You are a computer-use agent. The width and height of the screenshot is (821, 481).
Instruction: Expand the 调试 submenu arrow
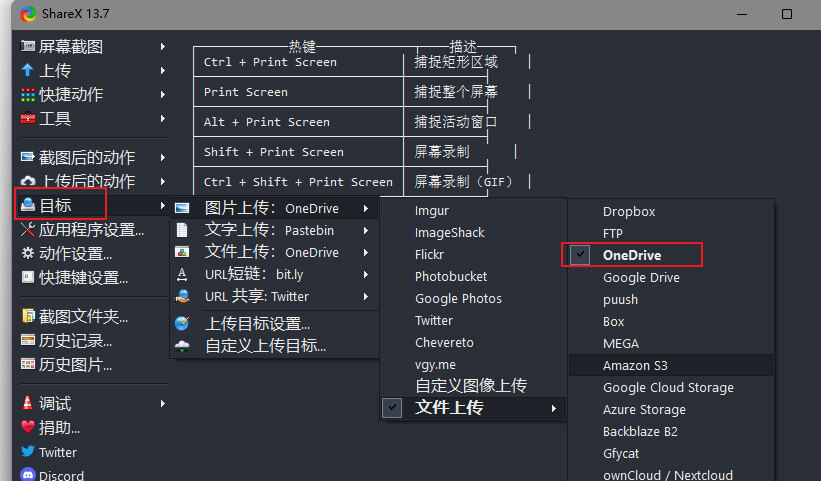pyautogui.click(x=163, y=404)
